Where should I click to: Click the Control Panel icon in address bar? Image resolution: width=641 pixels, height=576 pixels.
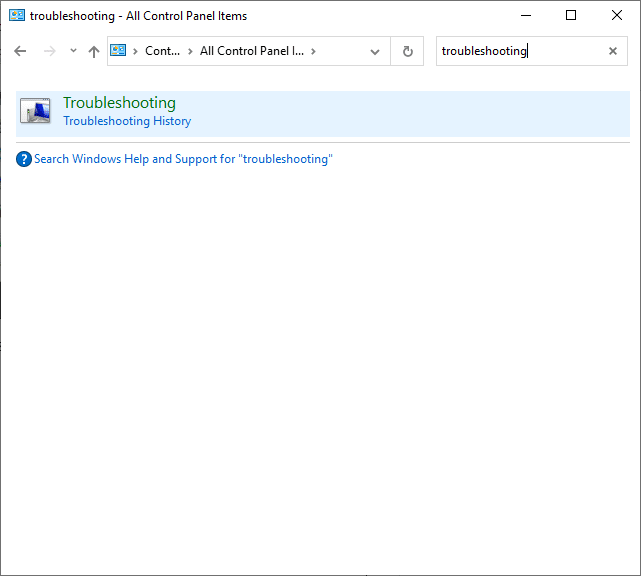119,51
